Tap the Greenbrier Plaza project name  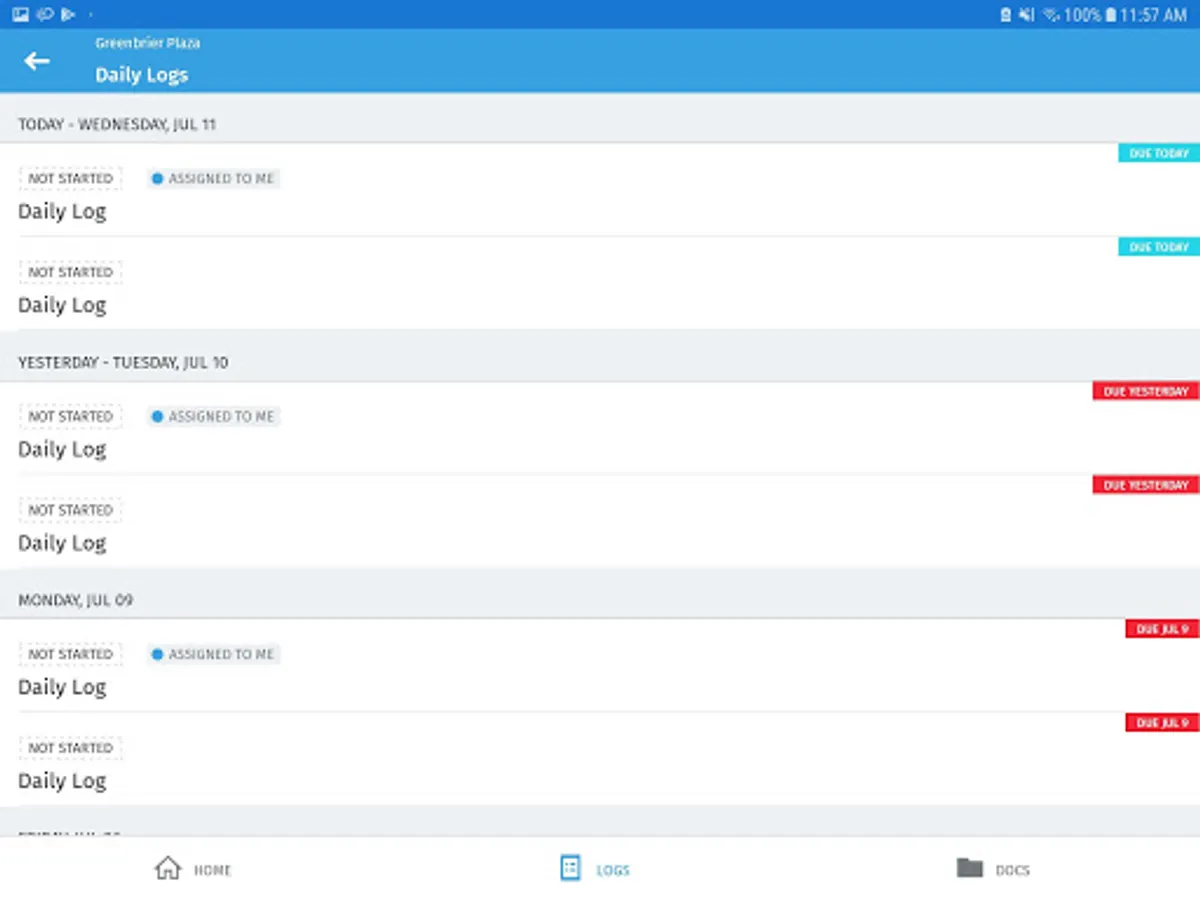point(147,43)
